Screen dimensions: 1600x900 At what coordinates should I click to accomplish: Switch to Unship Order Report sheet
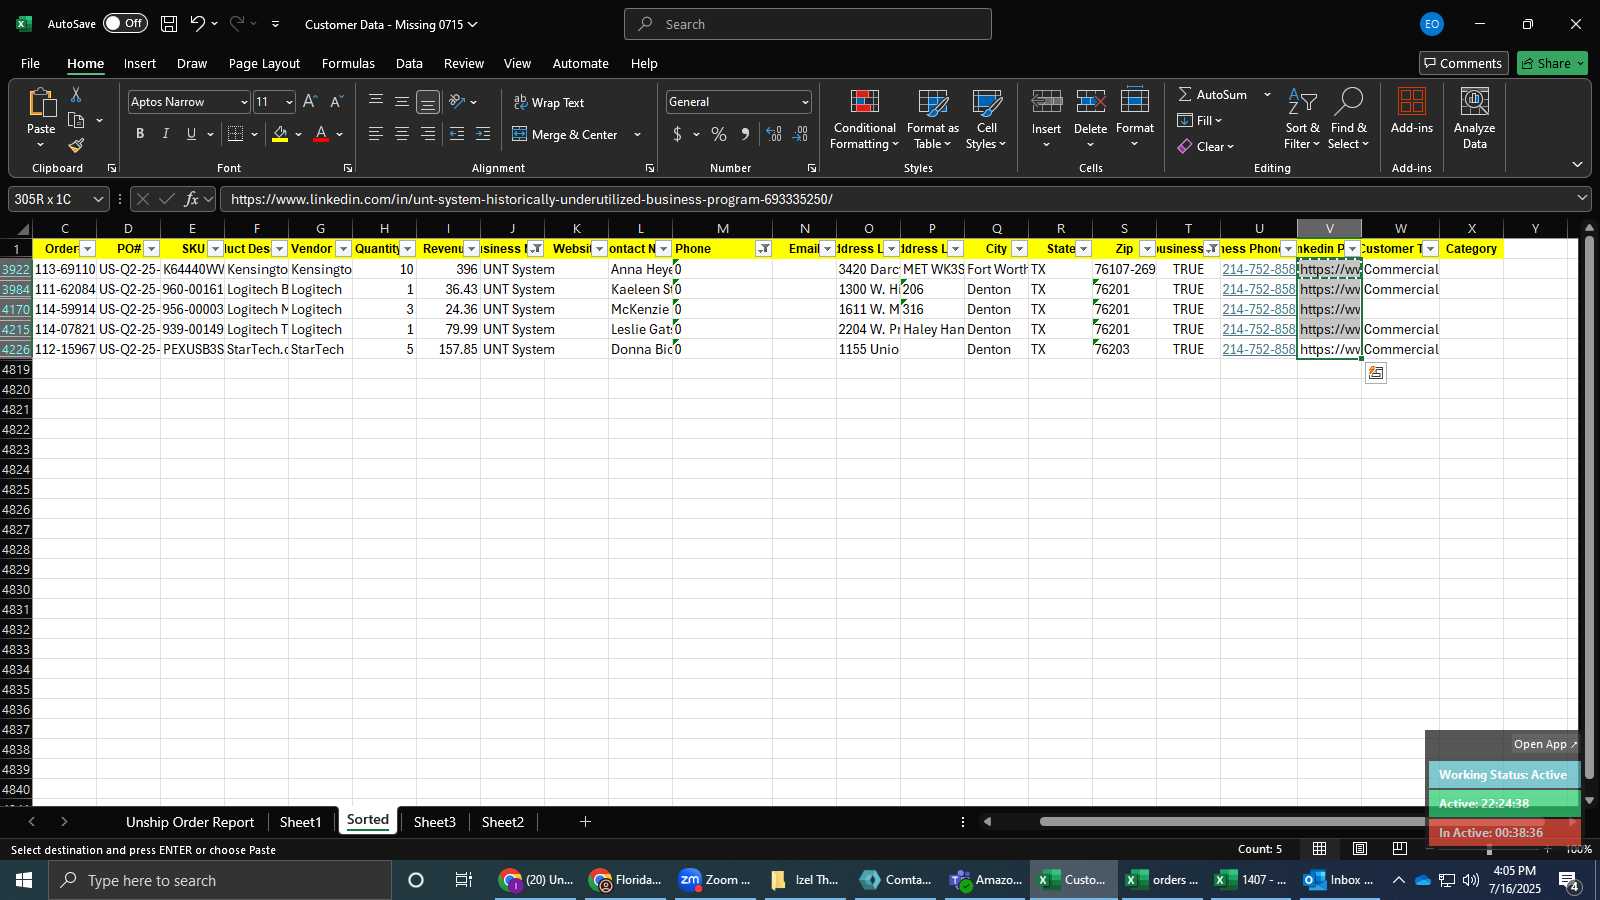[190, 822]
